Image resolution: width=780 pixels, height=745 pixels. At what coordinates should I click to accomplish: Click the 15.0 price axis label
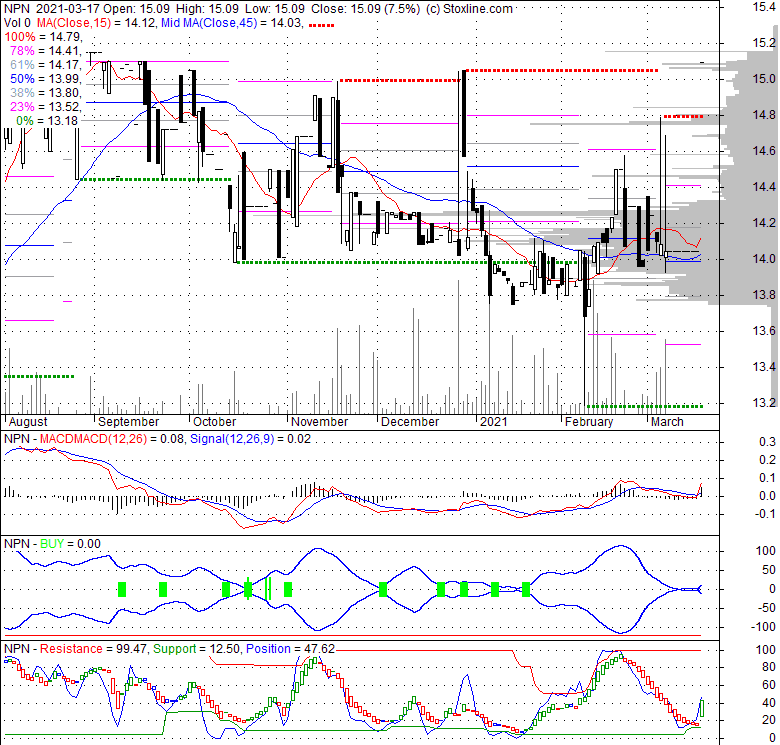(x=764, y=79)
